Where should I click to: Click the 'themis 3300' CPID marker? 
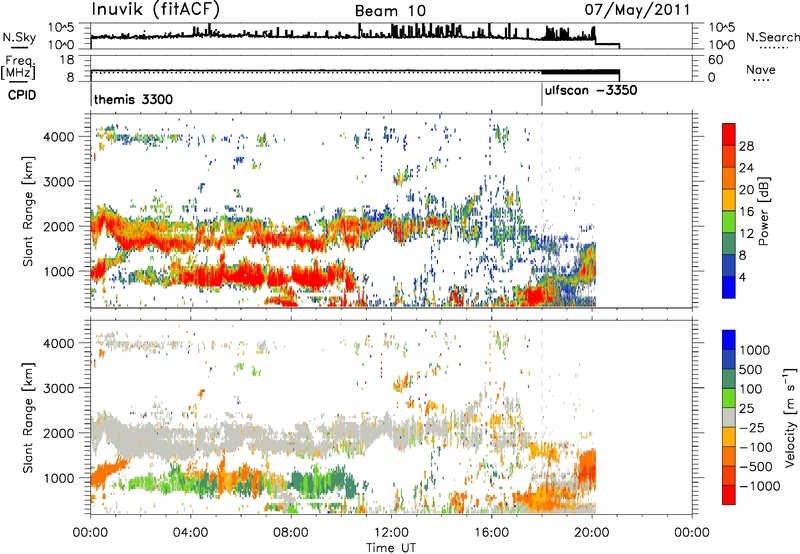(x=133, y=99)
